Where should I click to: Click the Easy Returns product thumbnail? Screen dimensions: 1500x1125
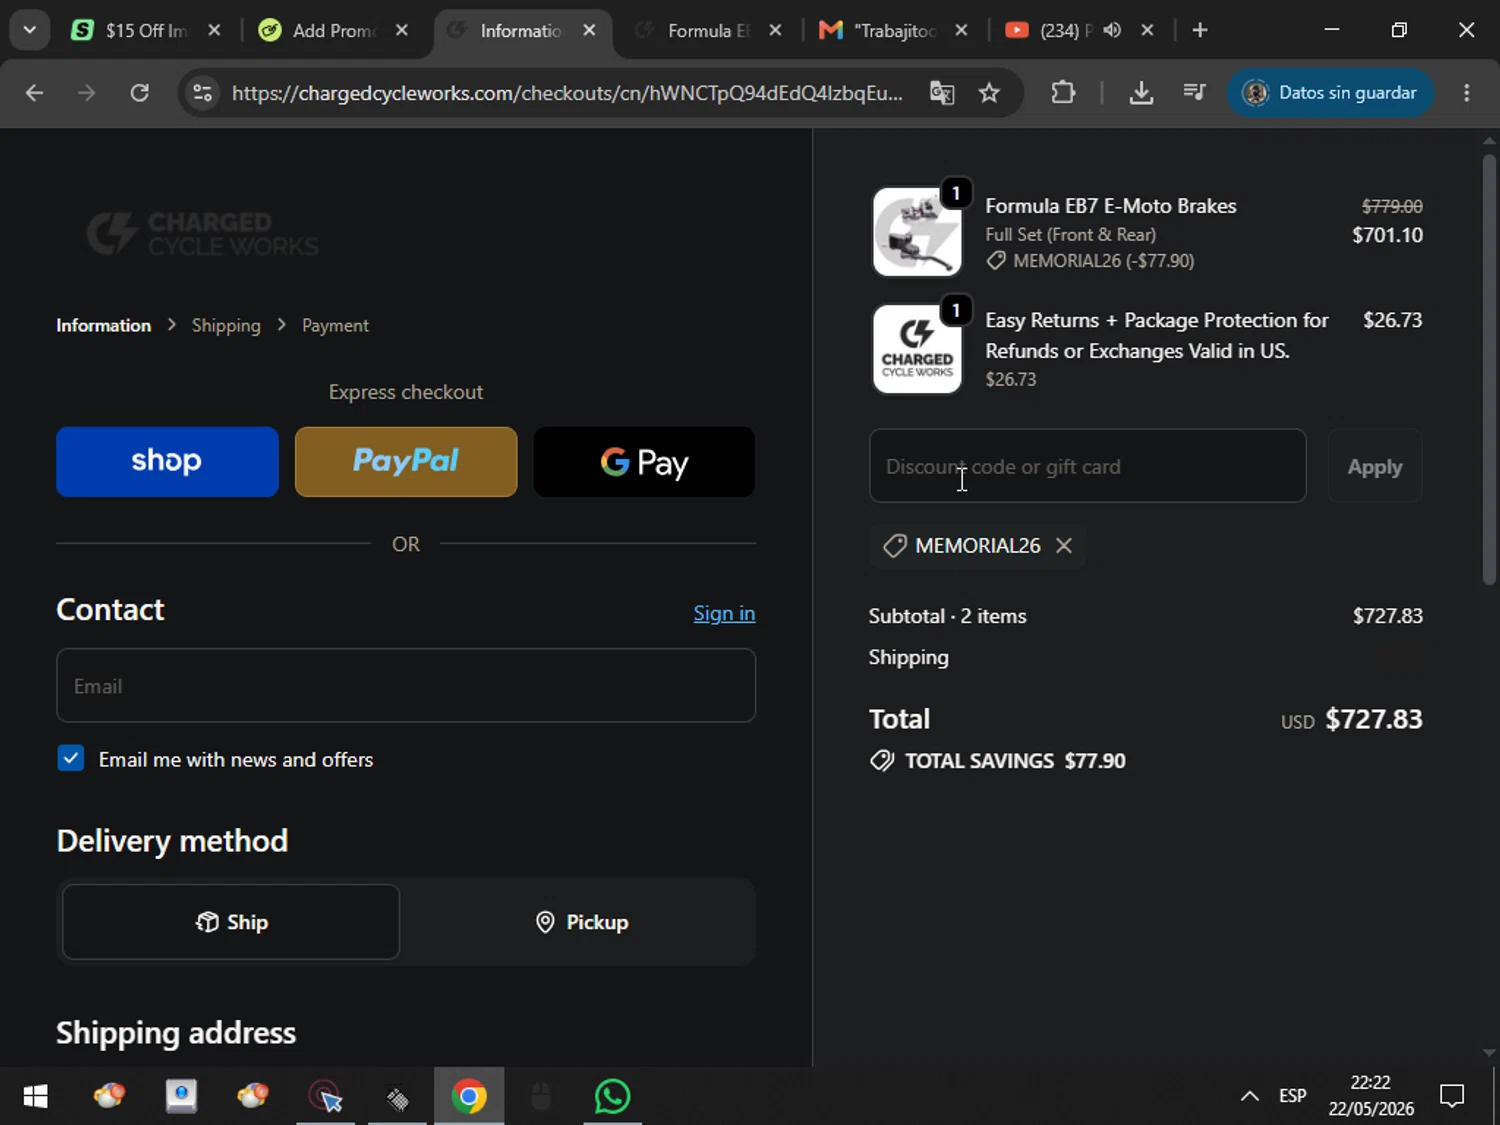point(917,349)
